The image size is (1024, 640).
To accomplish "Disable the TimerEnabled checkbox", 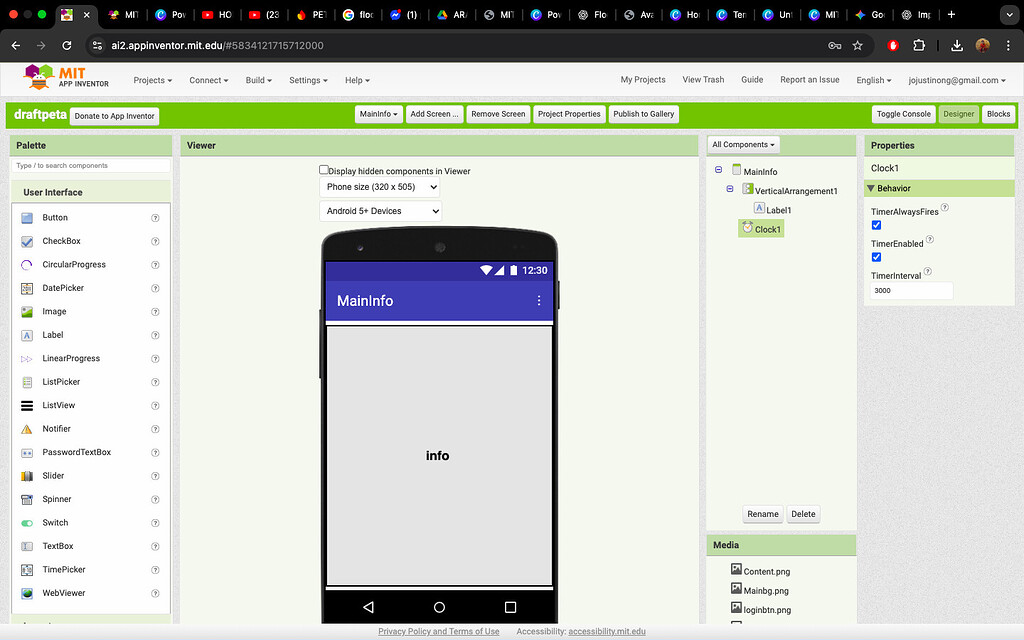I will [877, 257].
